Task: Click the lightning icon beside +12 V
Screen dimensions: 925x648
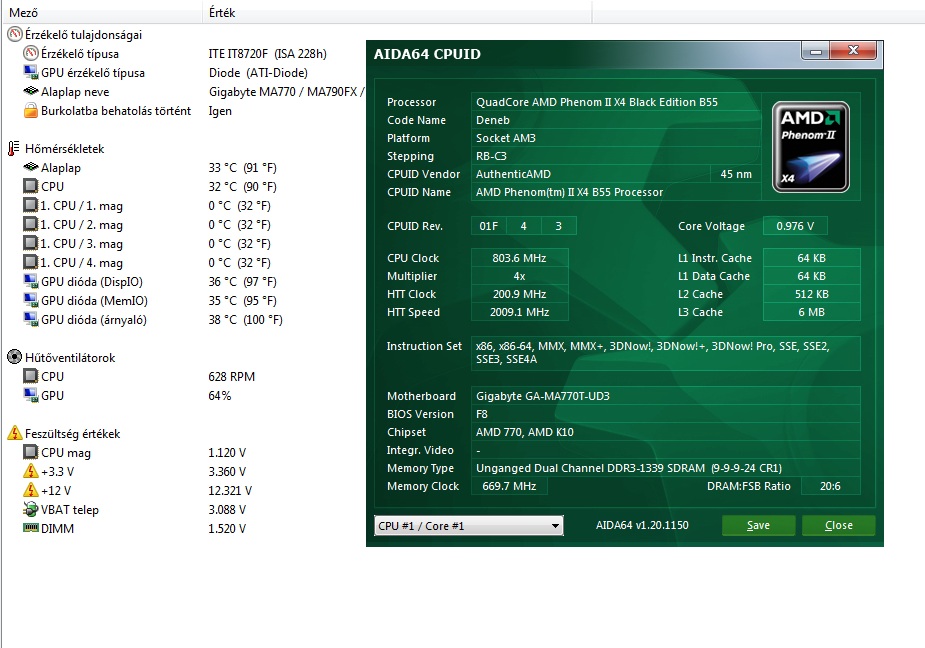Action: click(x=30, y=490)
